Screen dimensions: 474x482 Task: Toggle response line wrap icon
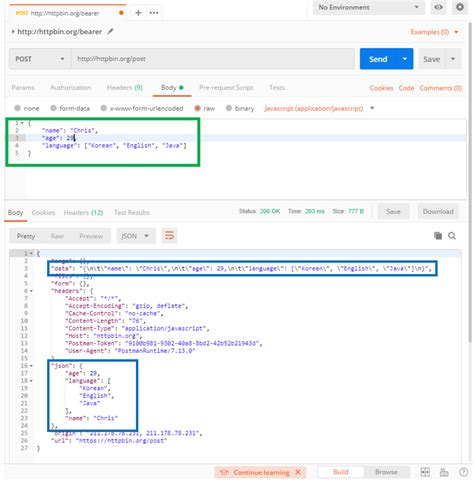(x=169, y=236)
